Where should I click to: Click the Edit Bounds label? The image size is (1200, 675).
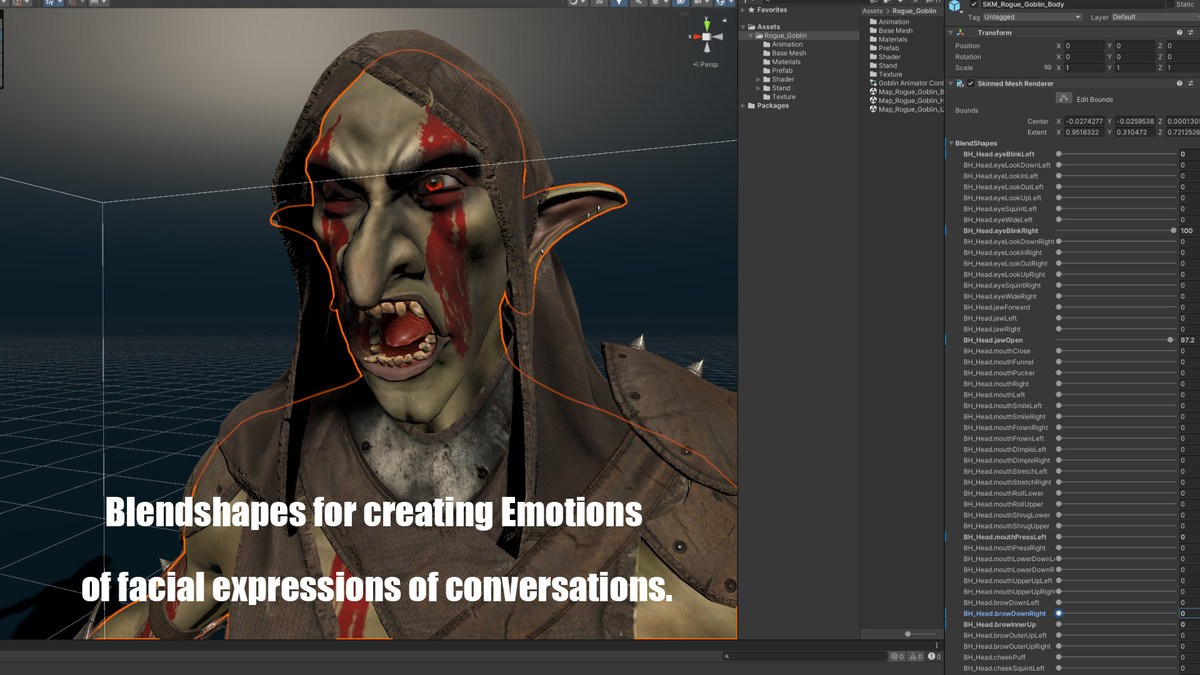click(x=1094, y=99)
